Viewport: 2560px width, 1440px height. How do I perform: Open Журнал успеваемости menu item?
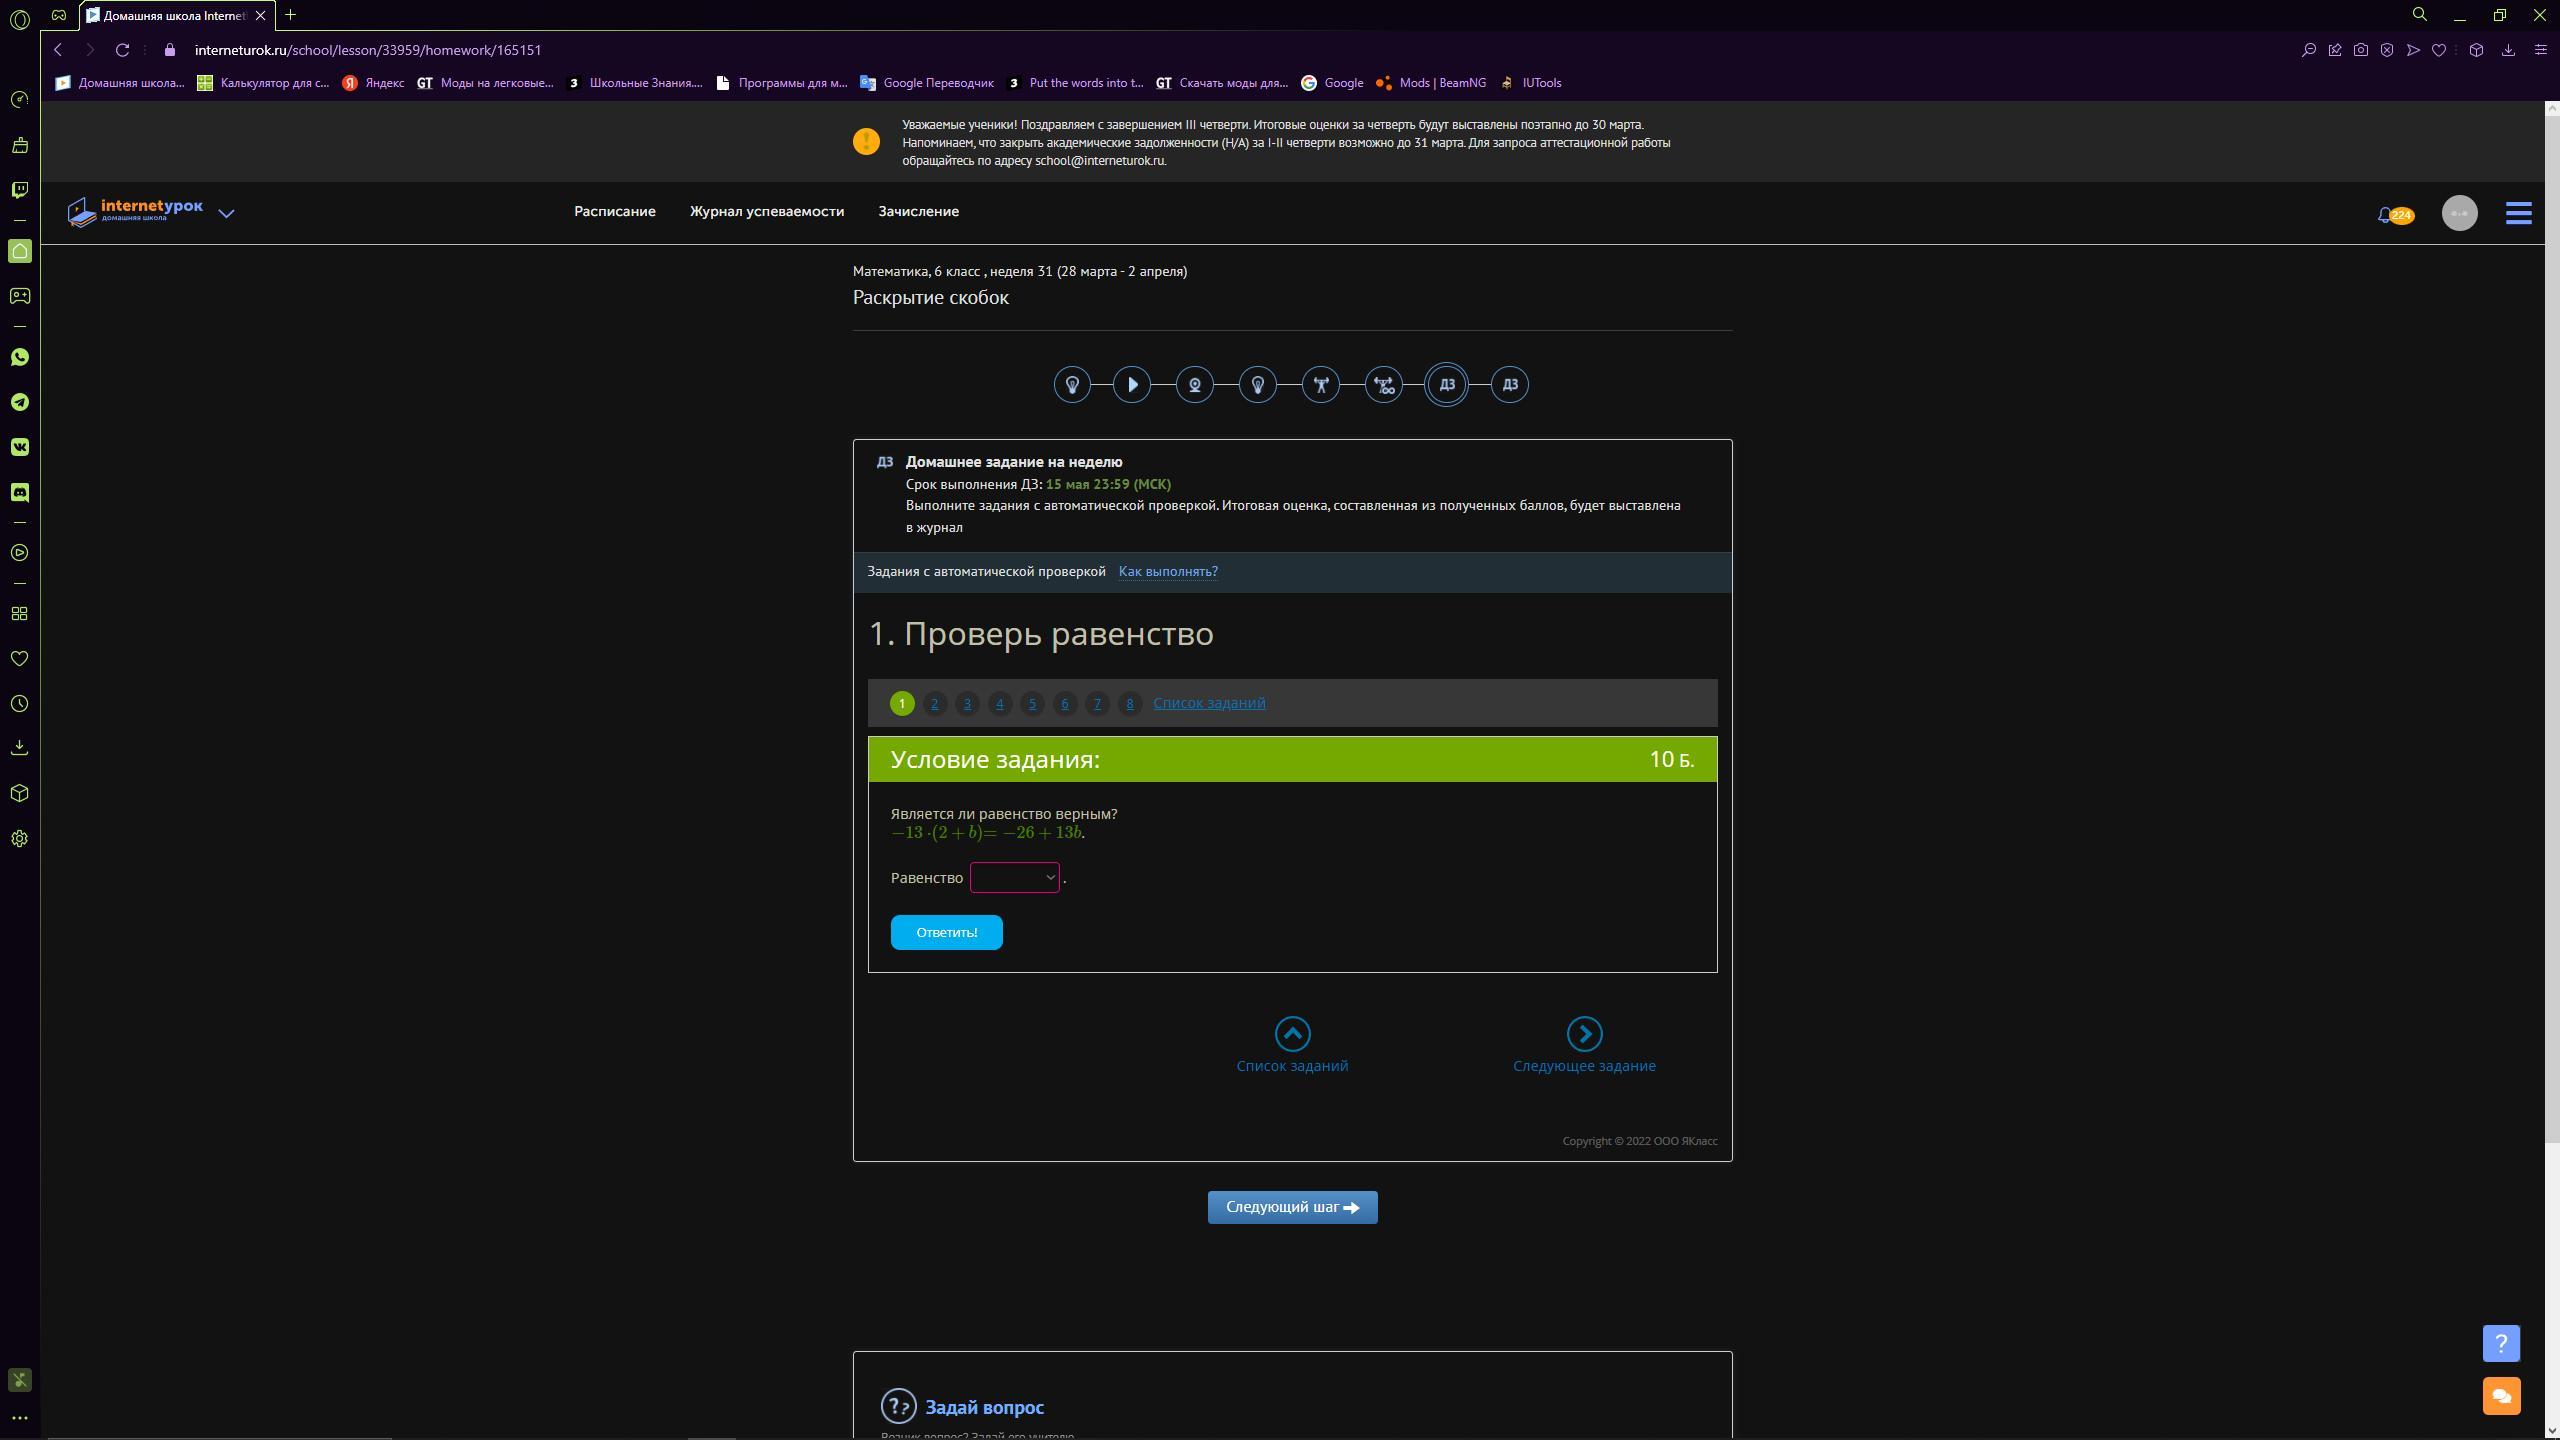(766, 211)
